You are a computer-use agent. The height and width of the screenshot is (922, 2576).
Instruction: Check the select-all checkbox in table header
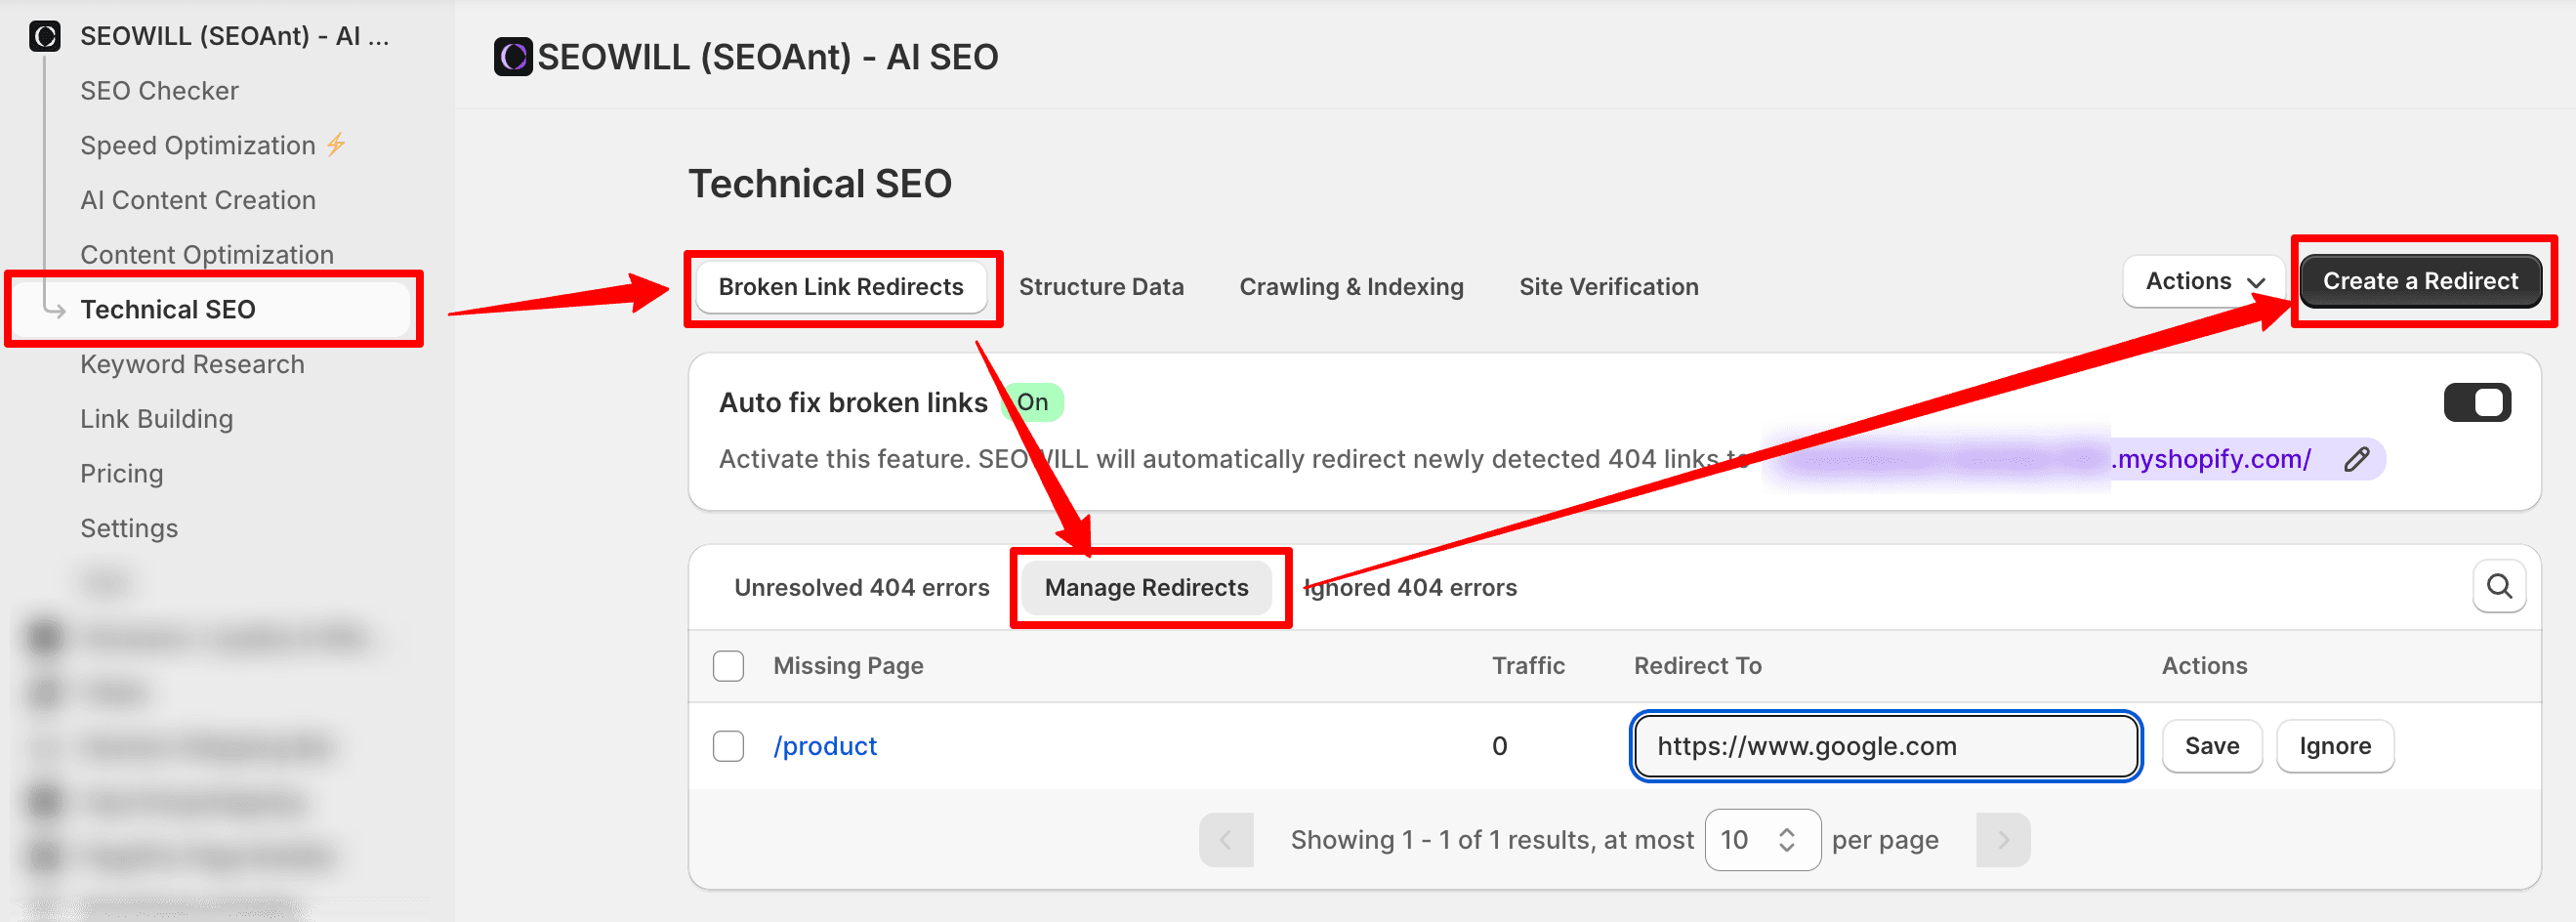728,666
